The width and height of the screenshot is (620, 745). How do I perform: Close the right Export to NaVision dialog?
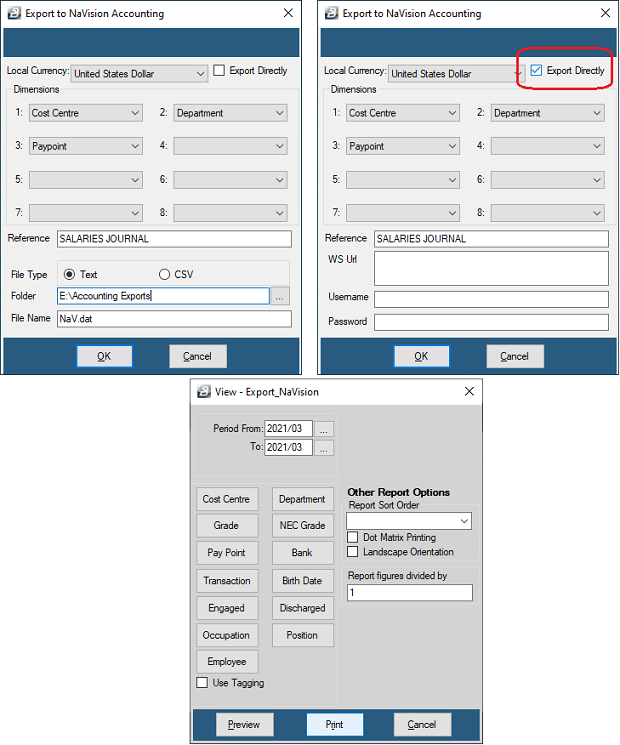pos(605,13)
